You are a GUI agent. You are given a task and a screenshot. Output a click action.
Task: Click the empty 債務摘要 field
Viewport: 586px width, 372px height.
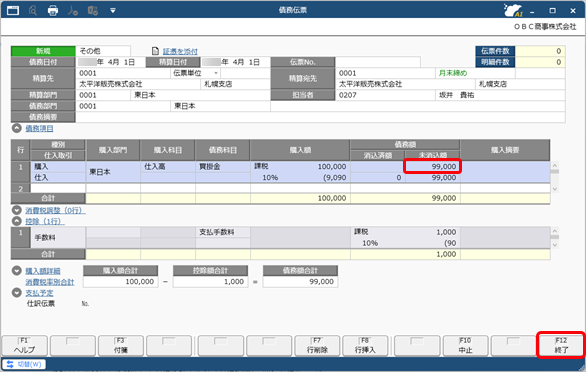click(x=320, y=117)
